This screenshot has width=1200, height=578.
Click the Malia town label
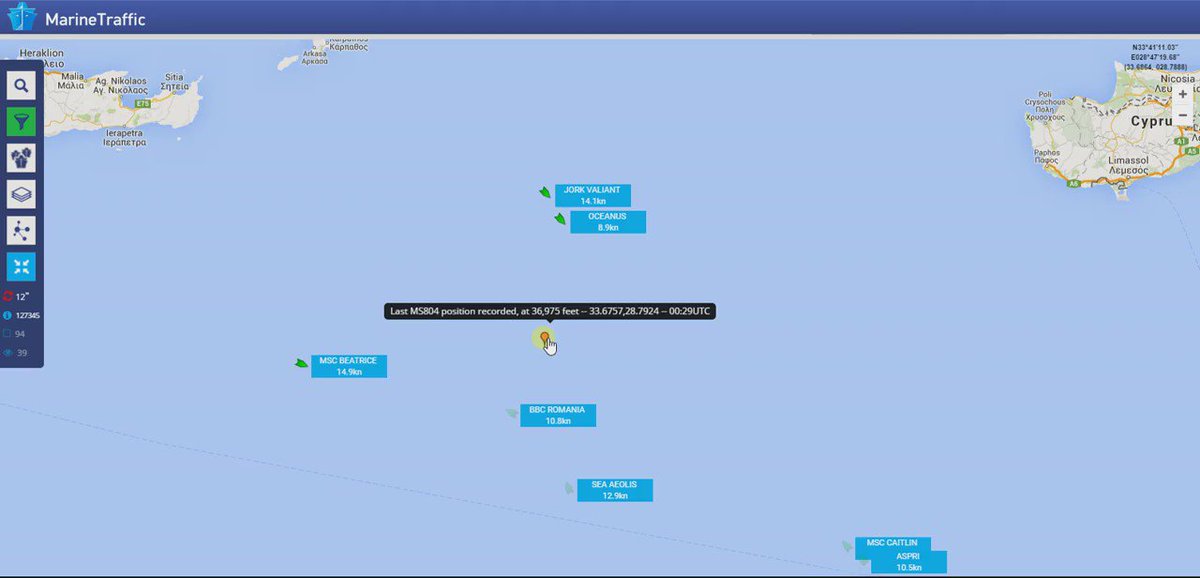click(x=72, y=81)
